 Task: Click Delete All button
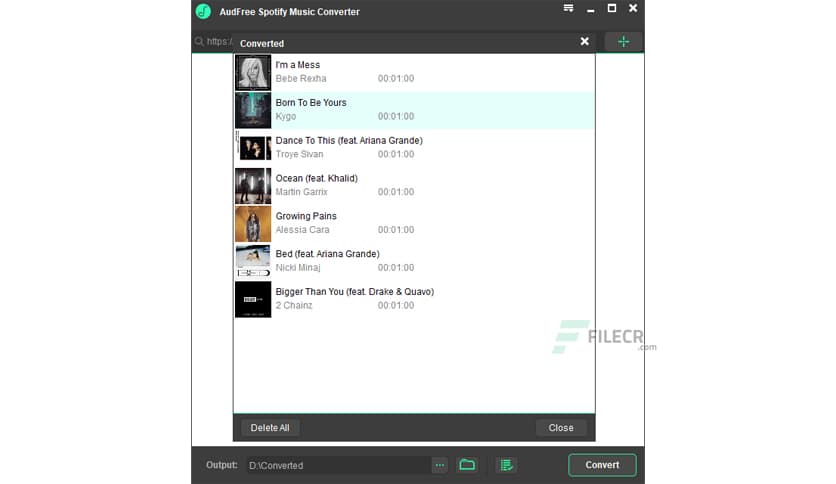click(270, 427)
